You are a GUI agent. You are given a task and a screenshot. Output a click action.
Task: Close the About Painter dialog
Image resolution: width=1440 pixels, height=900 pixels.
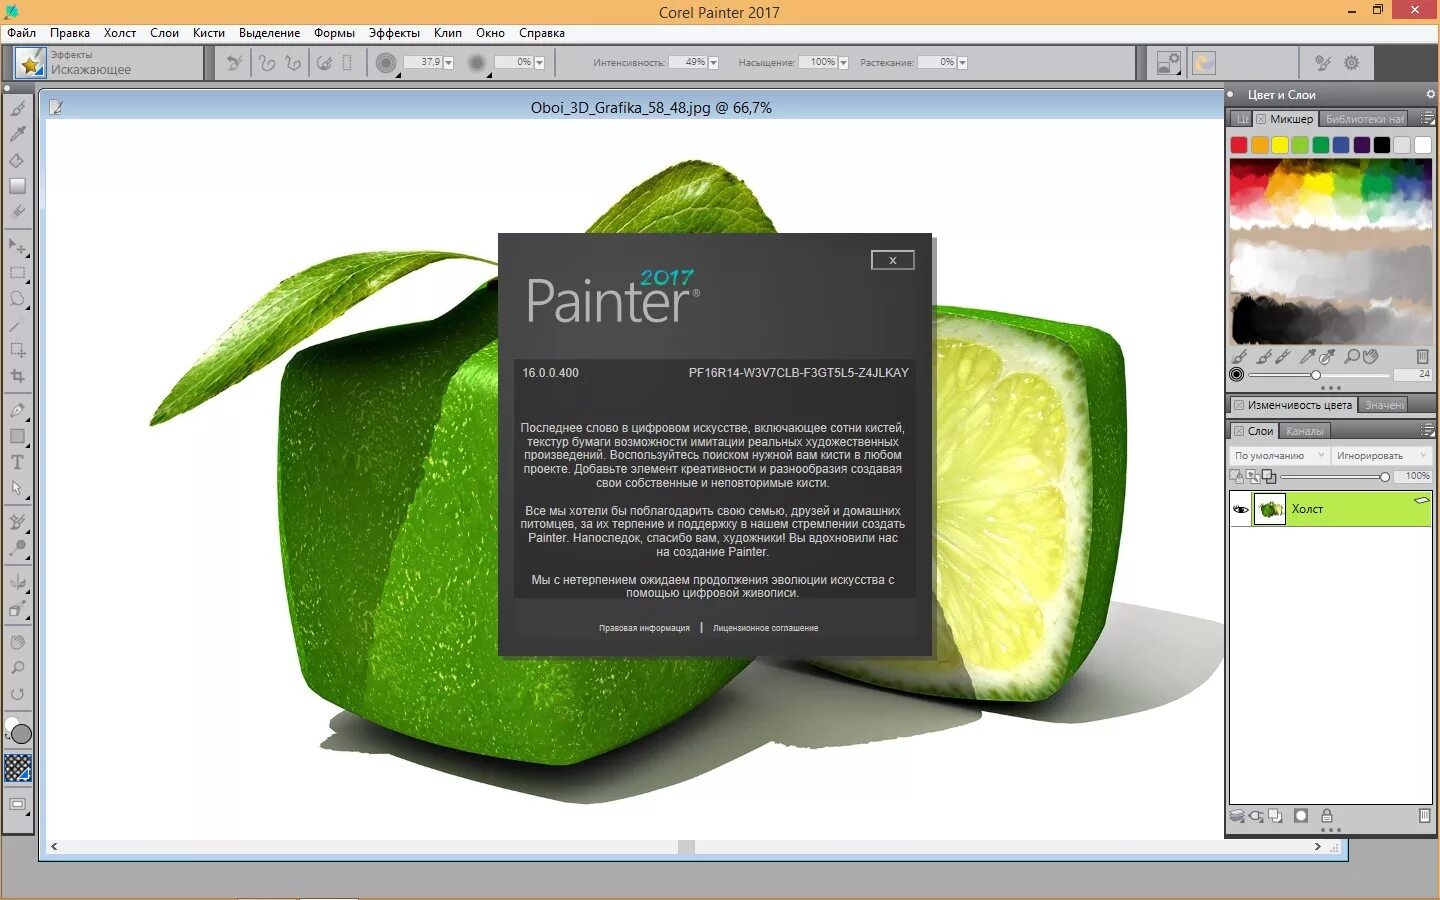tap(893, 260)
